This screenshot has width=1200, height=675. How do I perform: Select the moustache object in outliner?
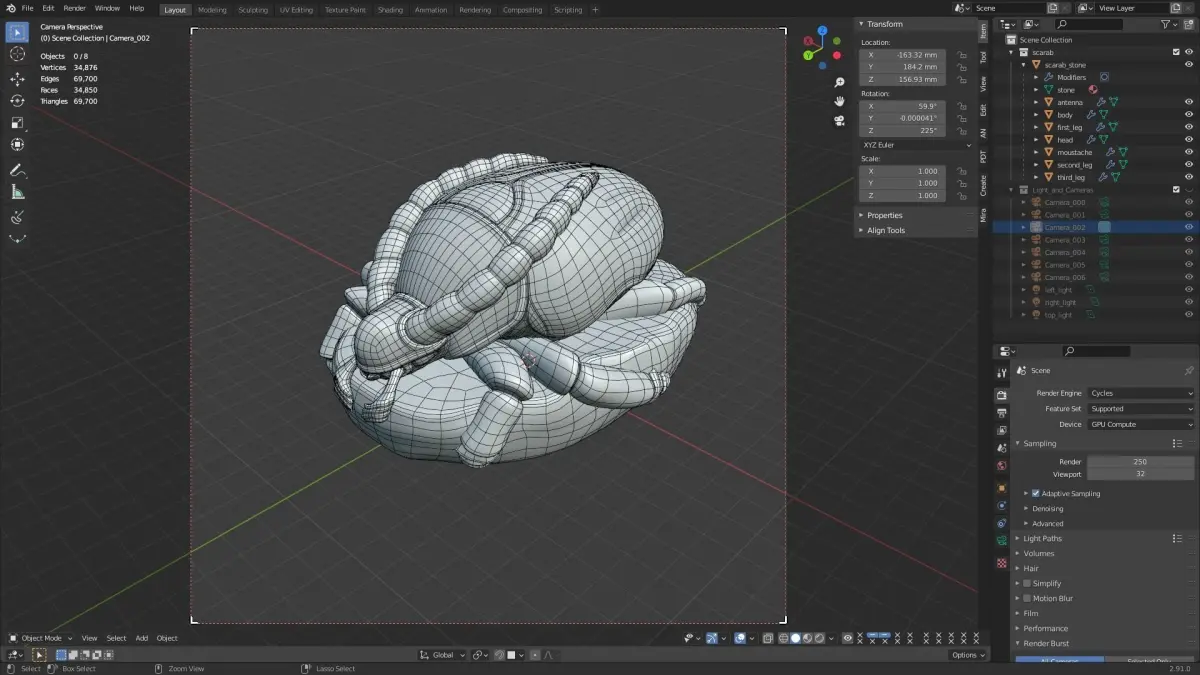coord(1075,152)
